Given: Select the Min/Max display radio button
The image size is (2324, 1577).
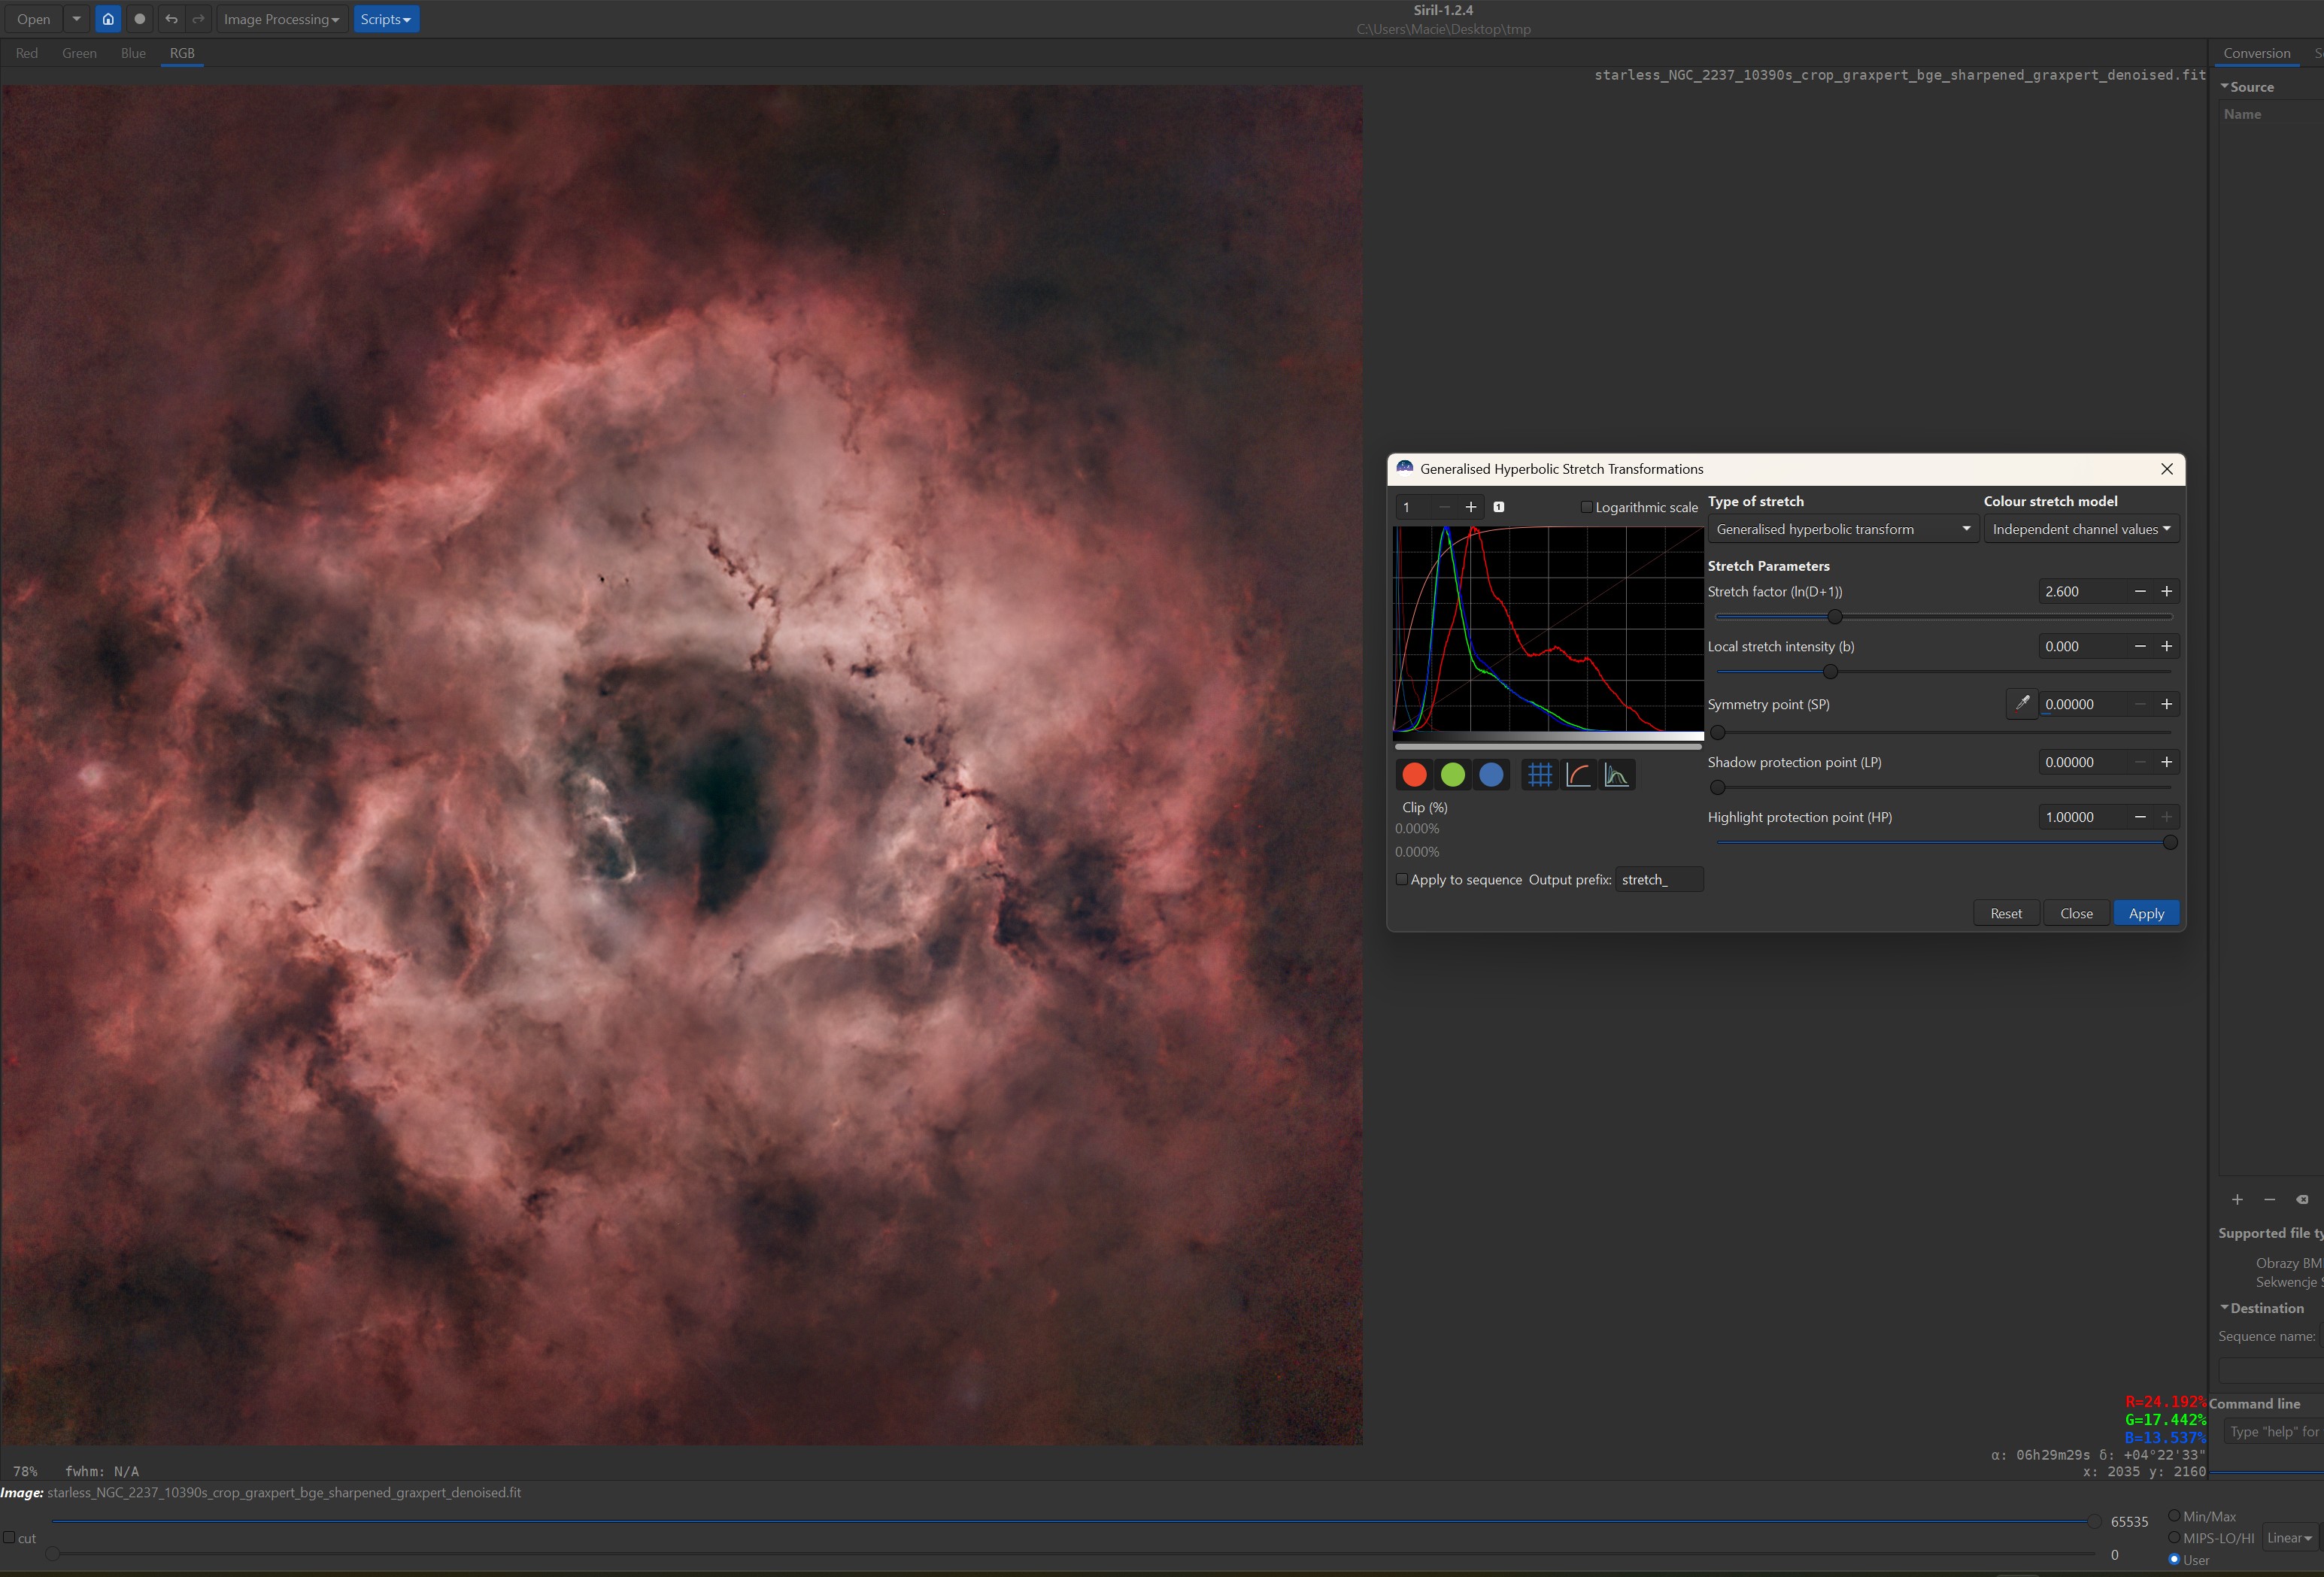Looking at the screenshot, I should click(x=2174, y=1516).
